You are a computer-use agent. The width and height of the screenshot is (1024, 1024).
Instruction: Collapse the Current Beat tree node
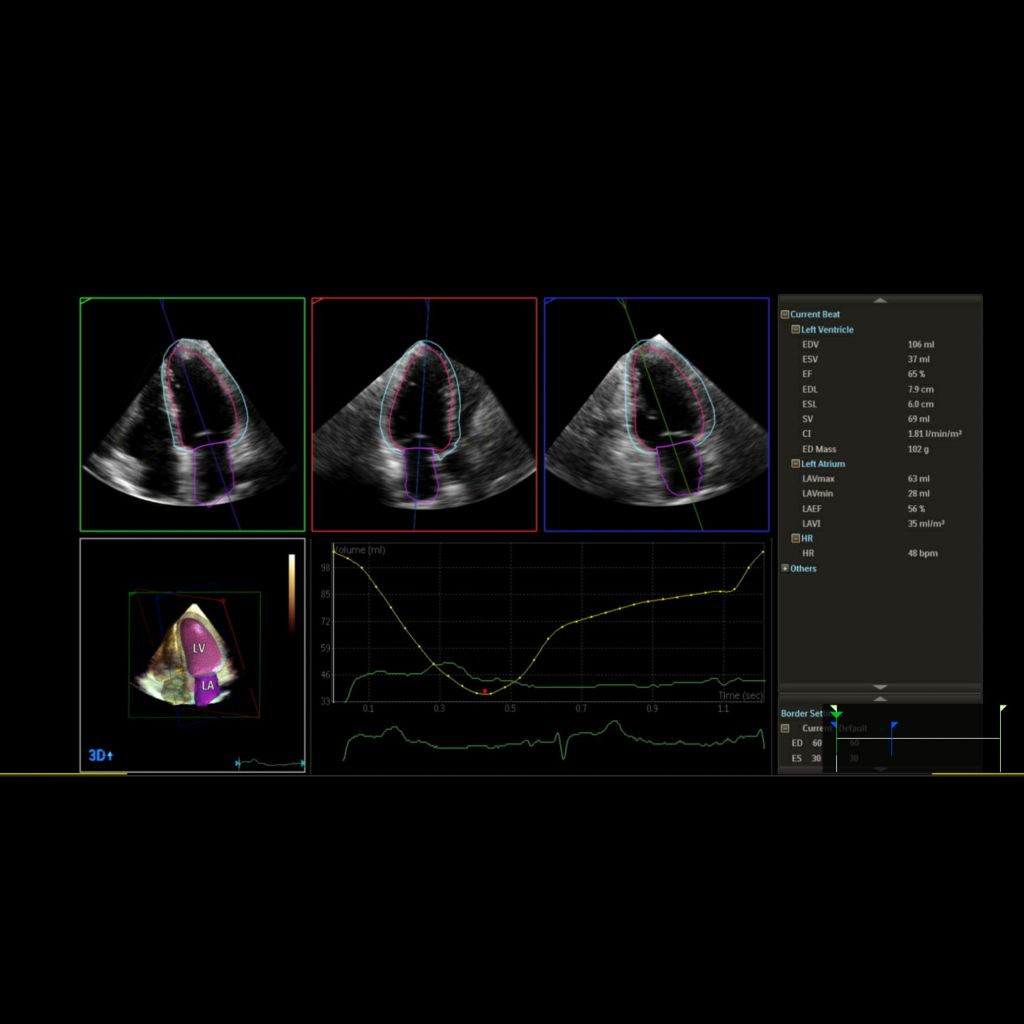pos(785,314)
